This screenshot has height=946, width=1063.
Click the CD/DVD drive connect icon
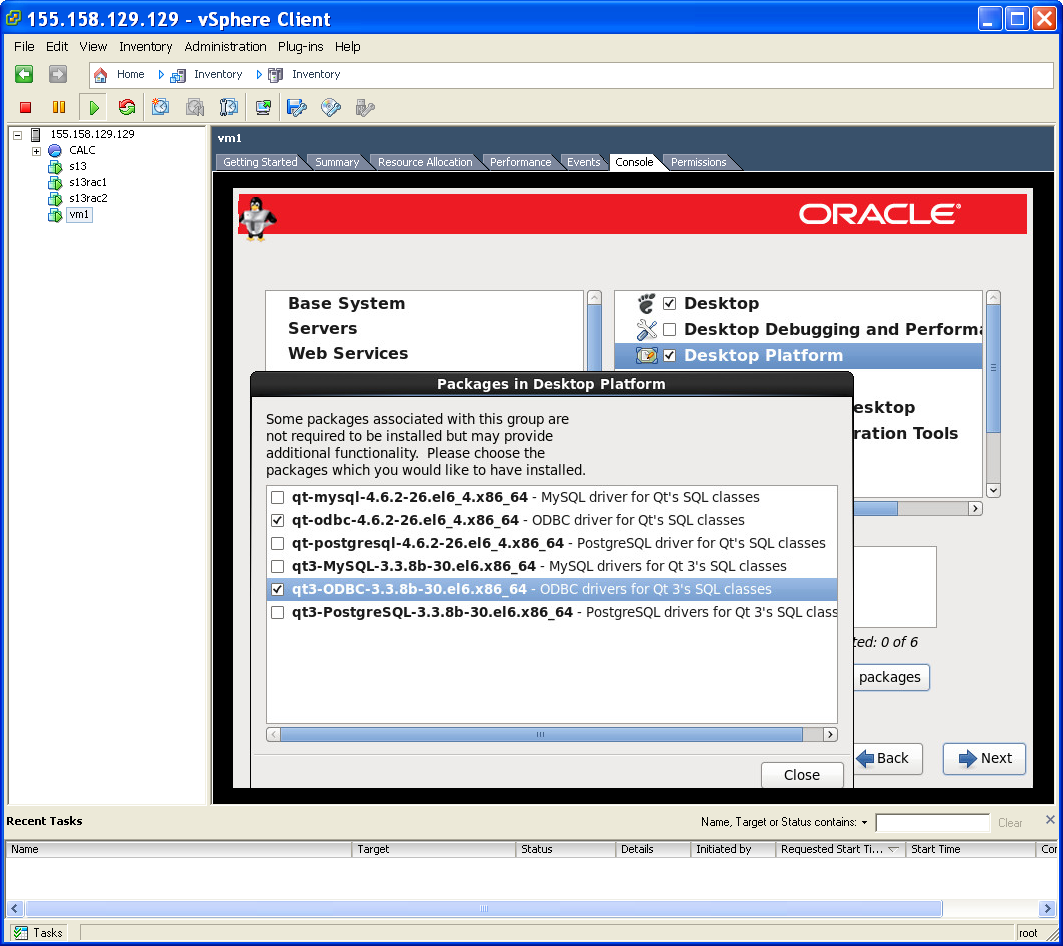[331, 107]
